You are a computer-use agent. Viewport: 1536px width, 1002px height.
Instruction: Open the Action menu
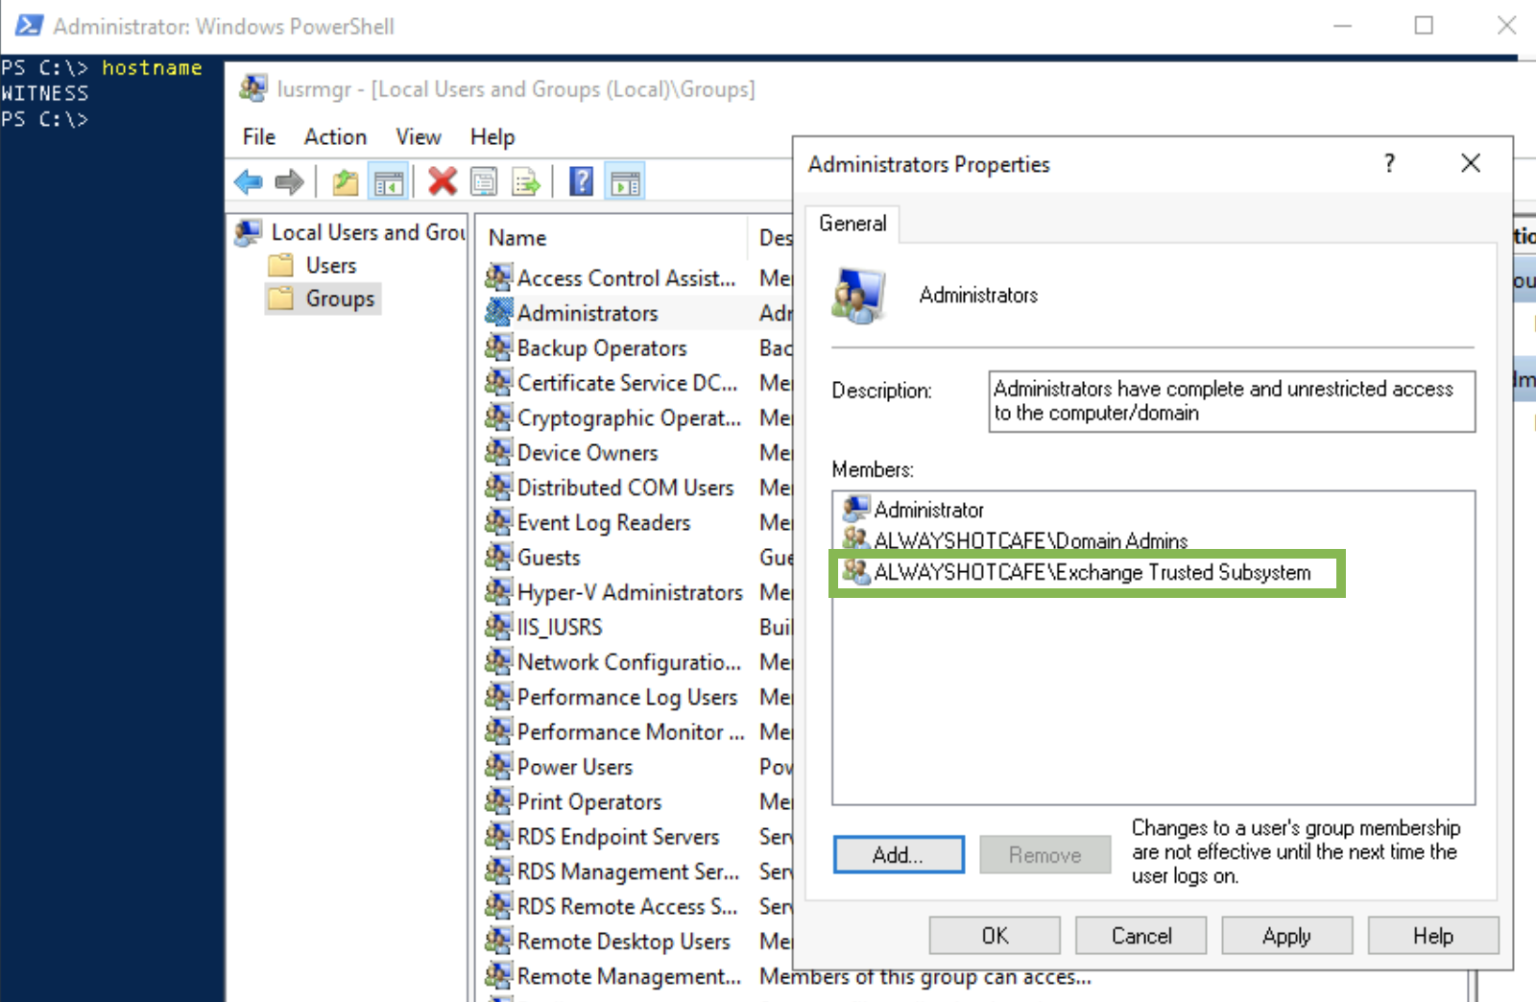pyautogui.click(x=335, y=137)
